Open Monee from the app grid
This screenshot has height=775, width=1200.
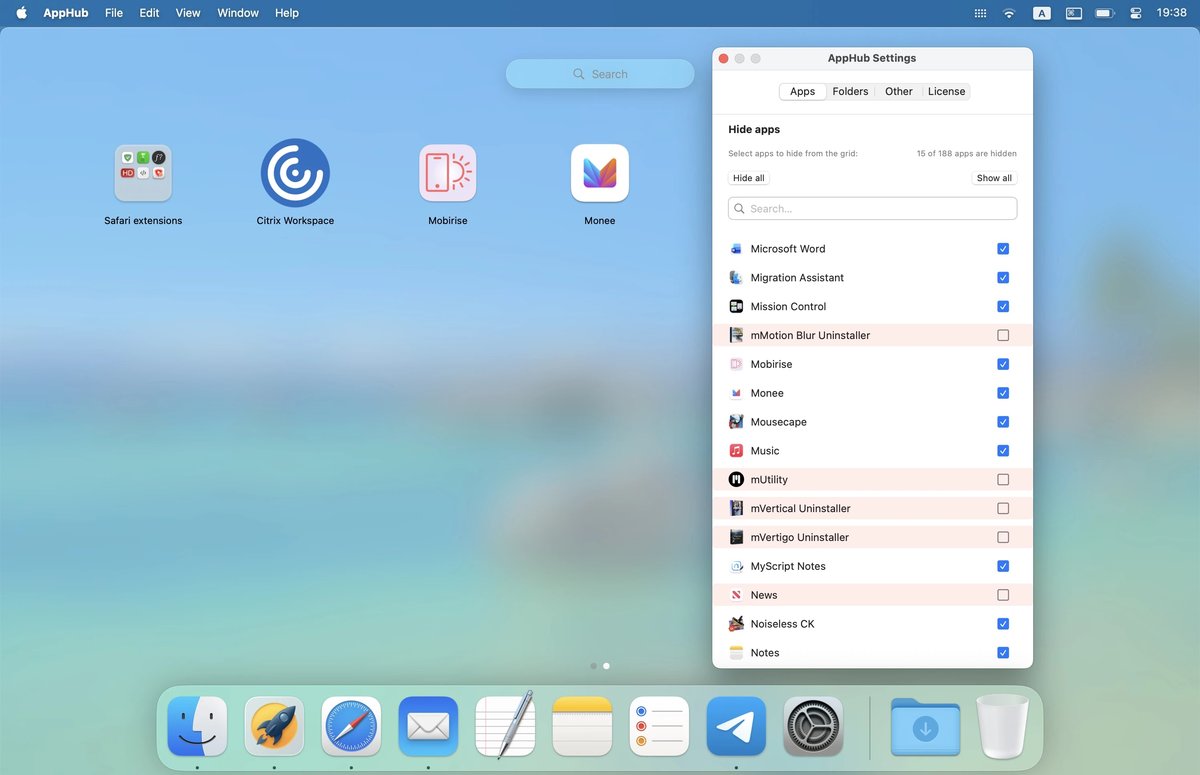pos(599,172)
